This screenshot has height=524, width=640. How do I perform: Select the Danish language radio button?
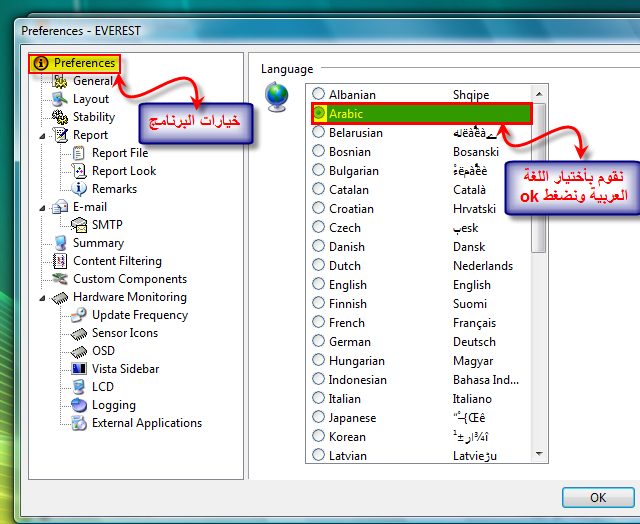(x=318, y=246)
